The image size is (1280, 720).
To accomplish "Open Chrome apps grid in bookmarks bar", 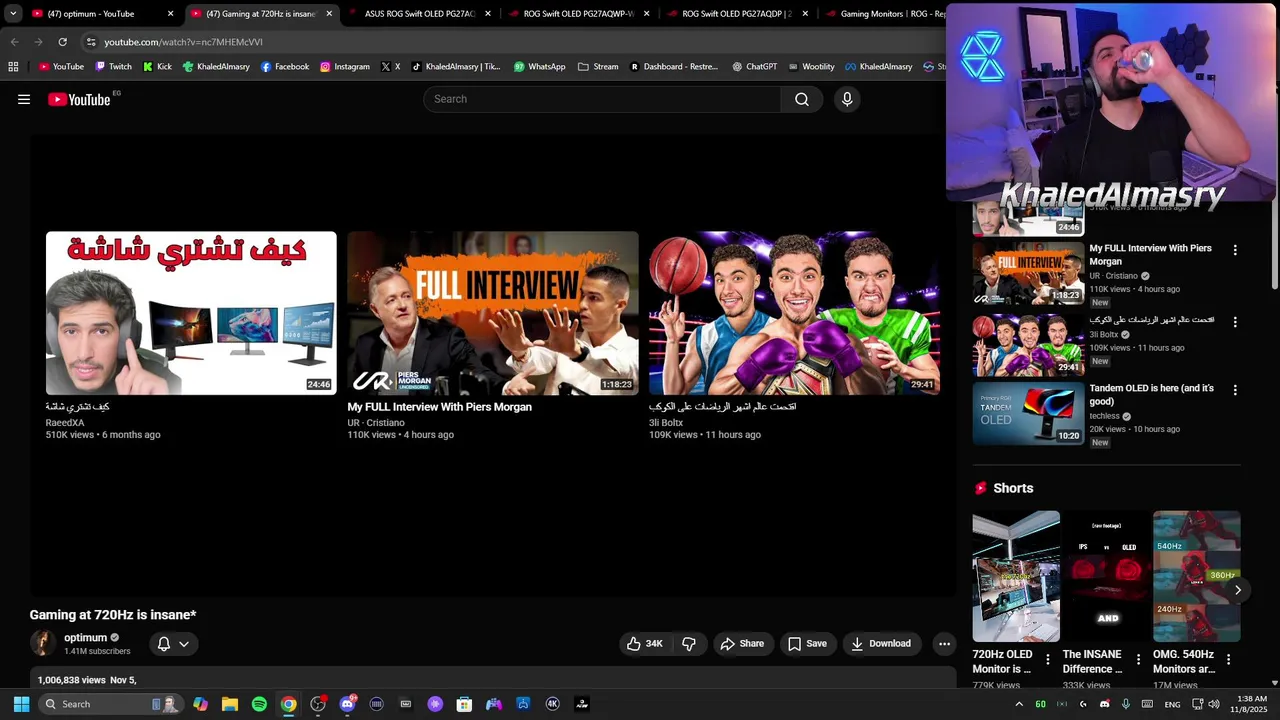I will pyautogui.click(x=13, y=67).
